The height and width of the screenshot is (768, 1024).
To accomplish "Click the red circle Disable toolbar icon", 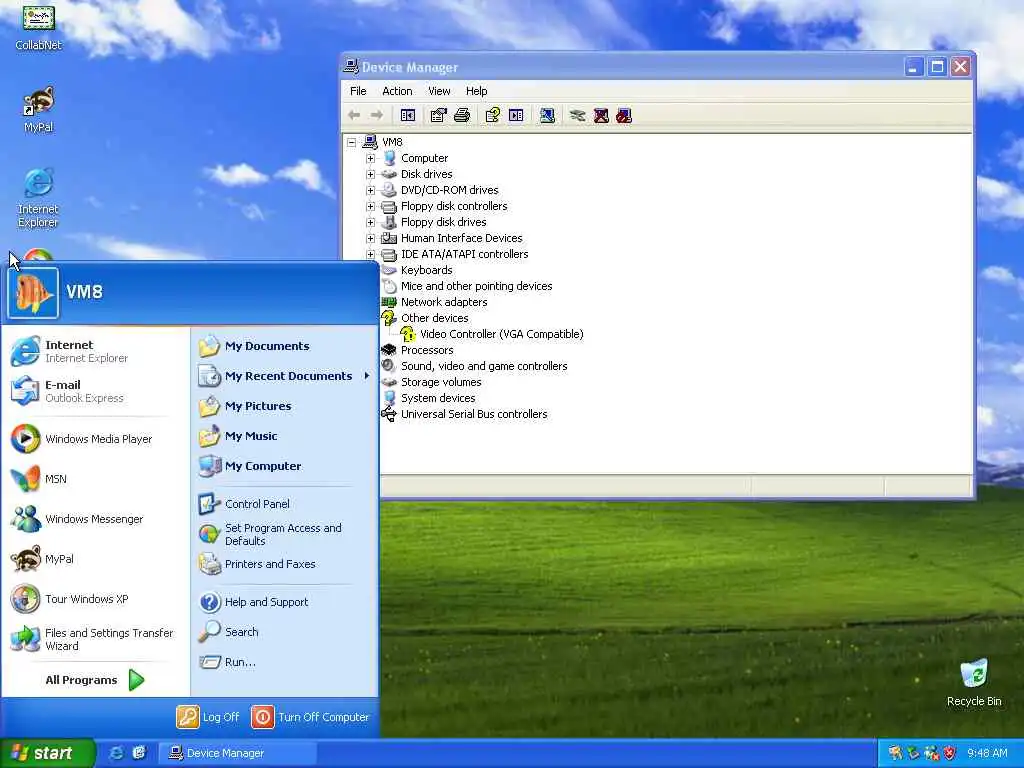I will pos(624,116).
